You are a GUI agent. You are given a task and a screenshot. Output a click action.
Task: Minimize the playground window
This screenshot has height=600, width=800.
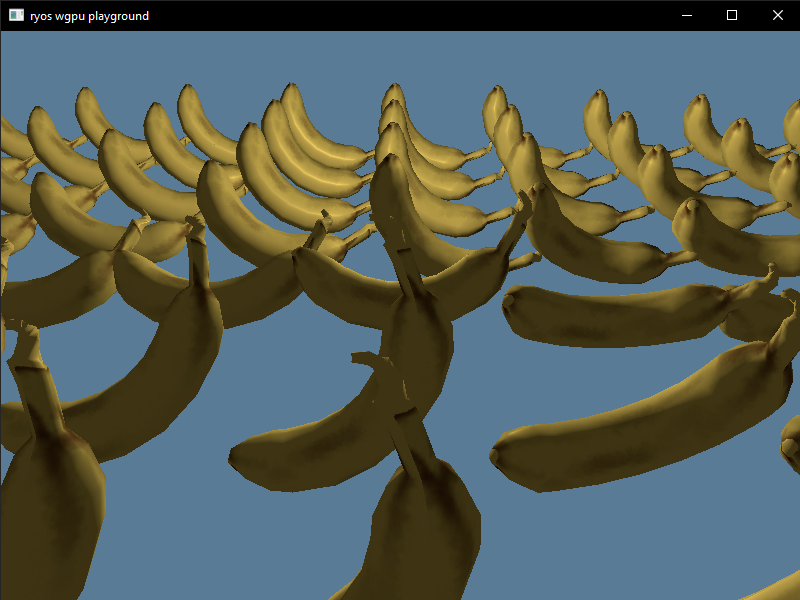click(x=686, y=15)
